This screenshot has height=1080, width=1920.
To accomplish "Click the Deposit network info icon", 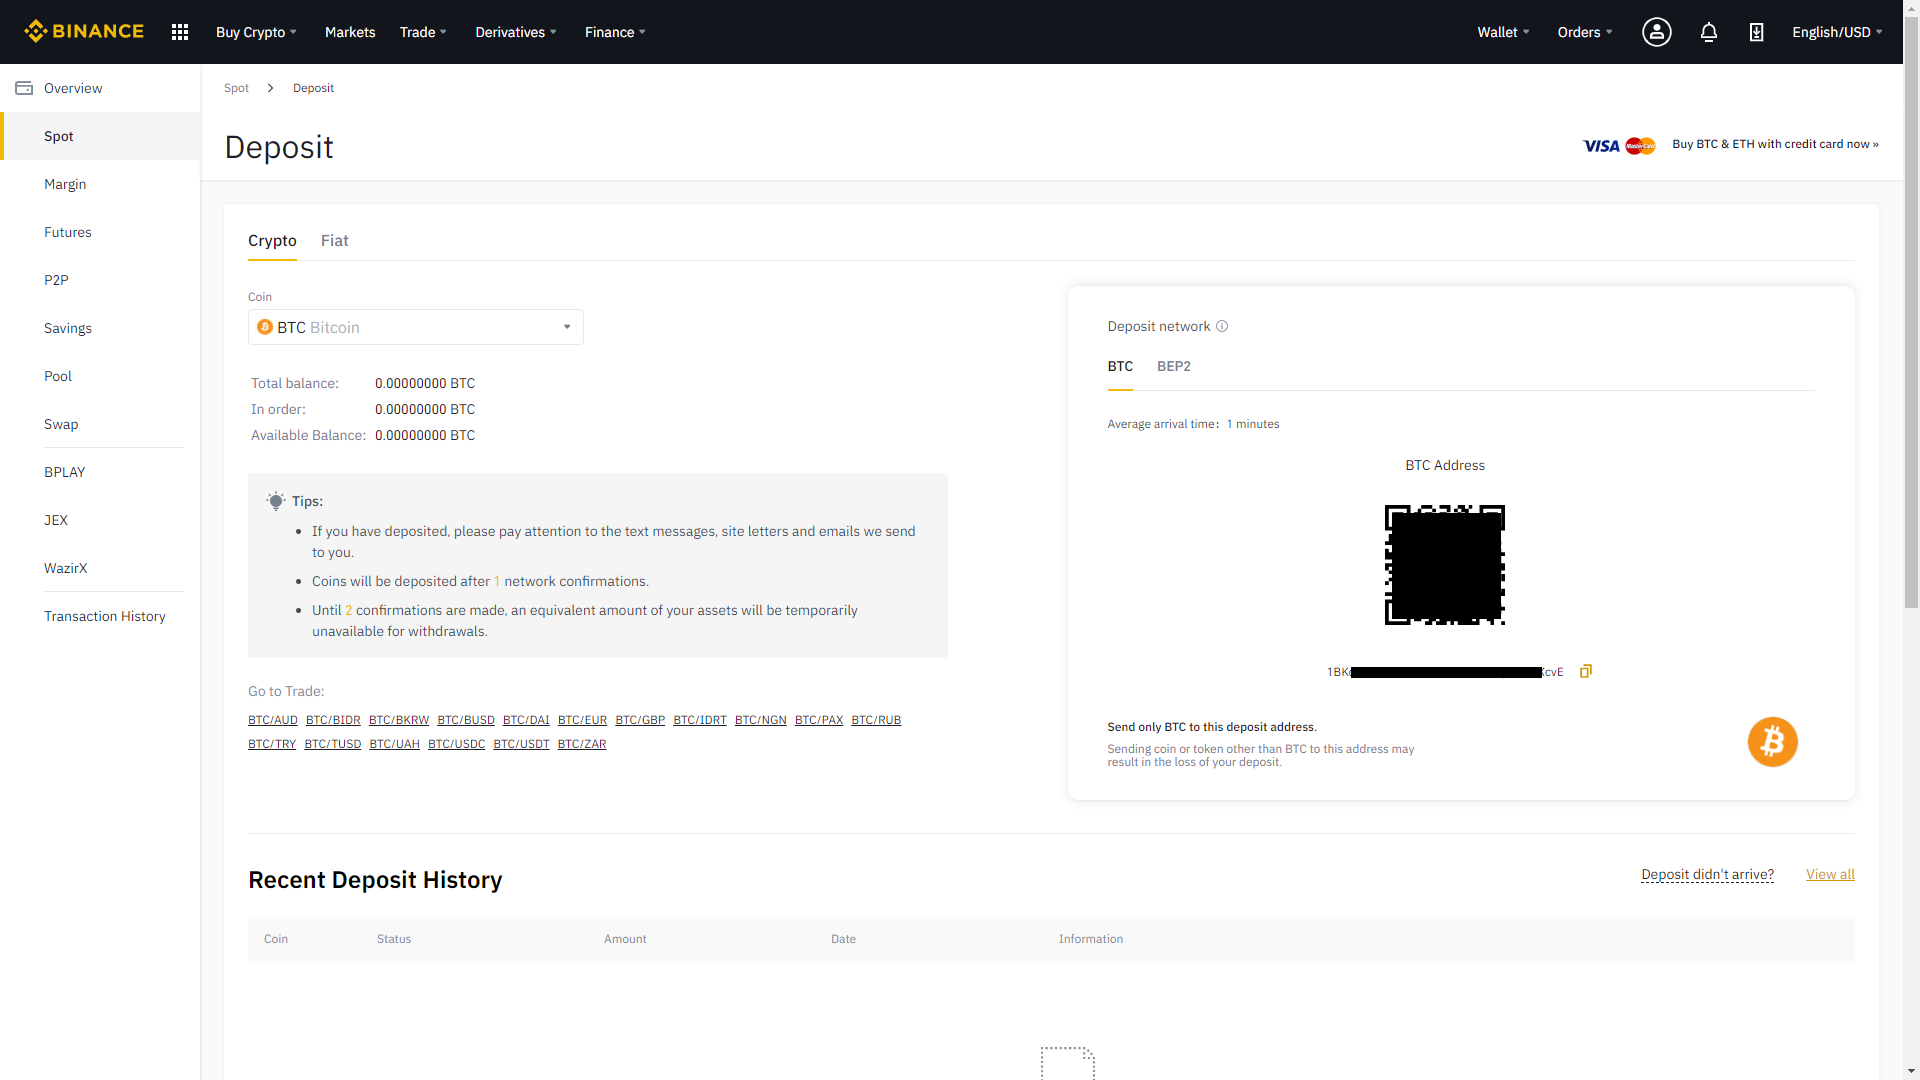I will [x=1222, y=326].
